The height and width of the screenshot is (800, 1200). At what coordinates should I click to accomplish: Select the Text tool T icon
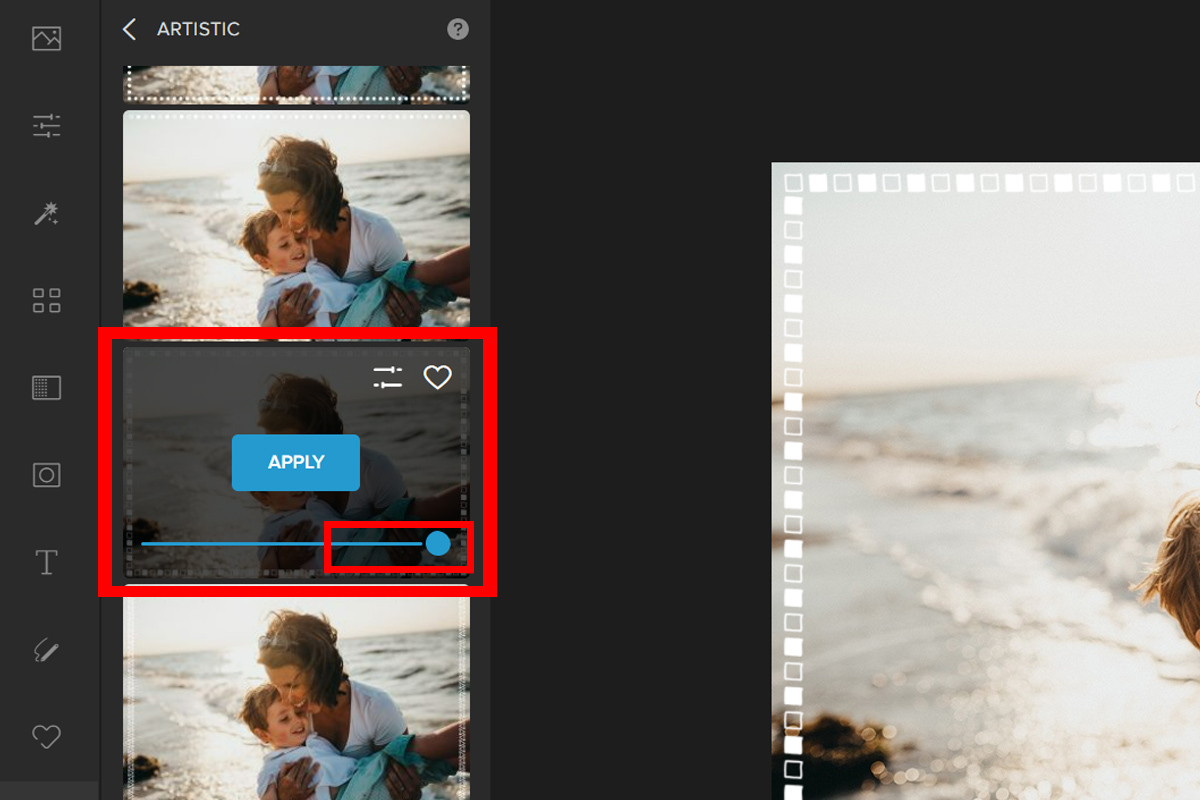pos(47,562)
